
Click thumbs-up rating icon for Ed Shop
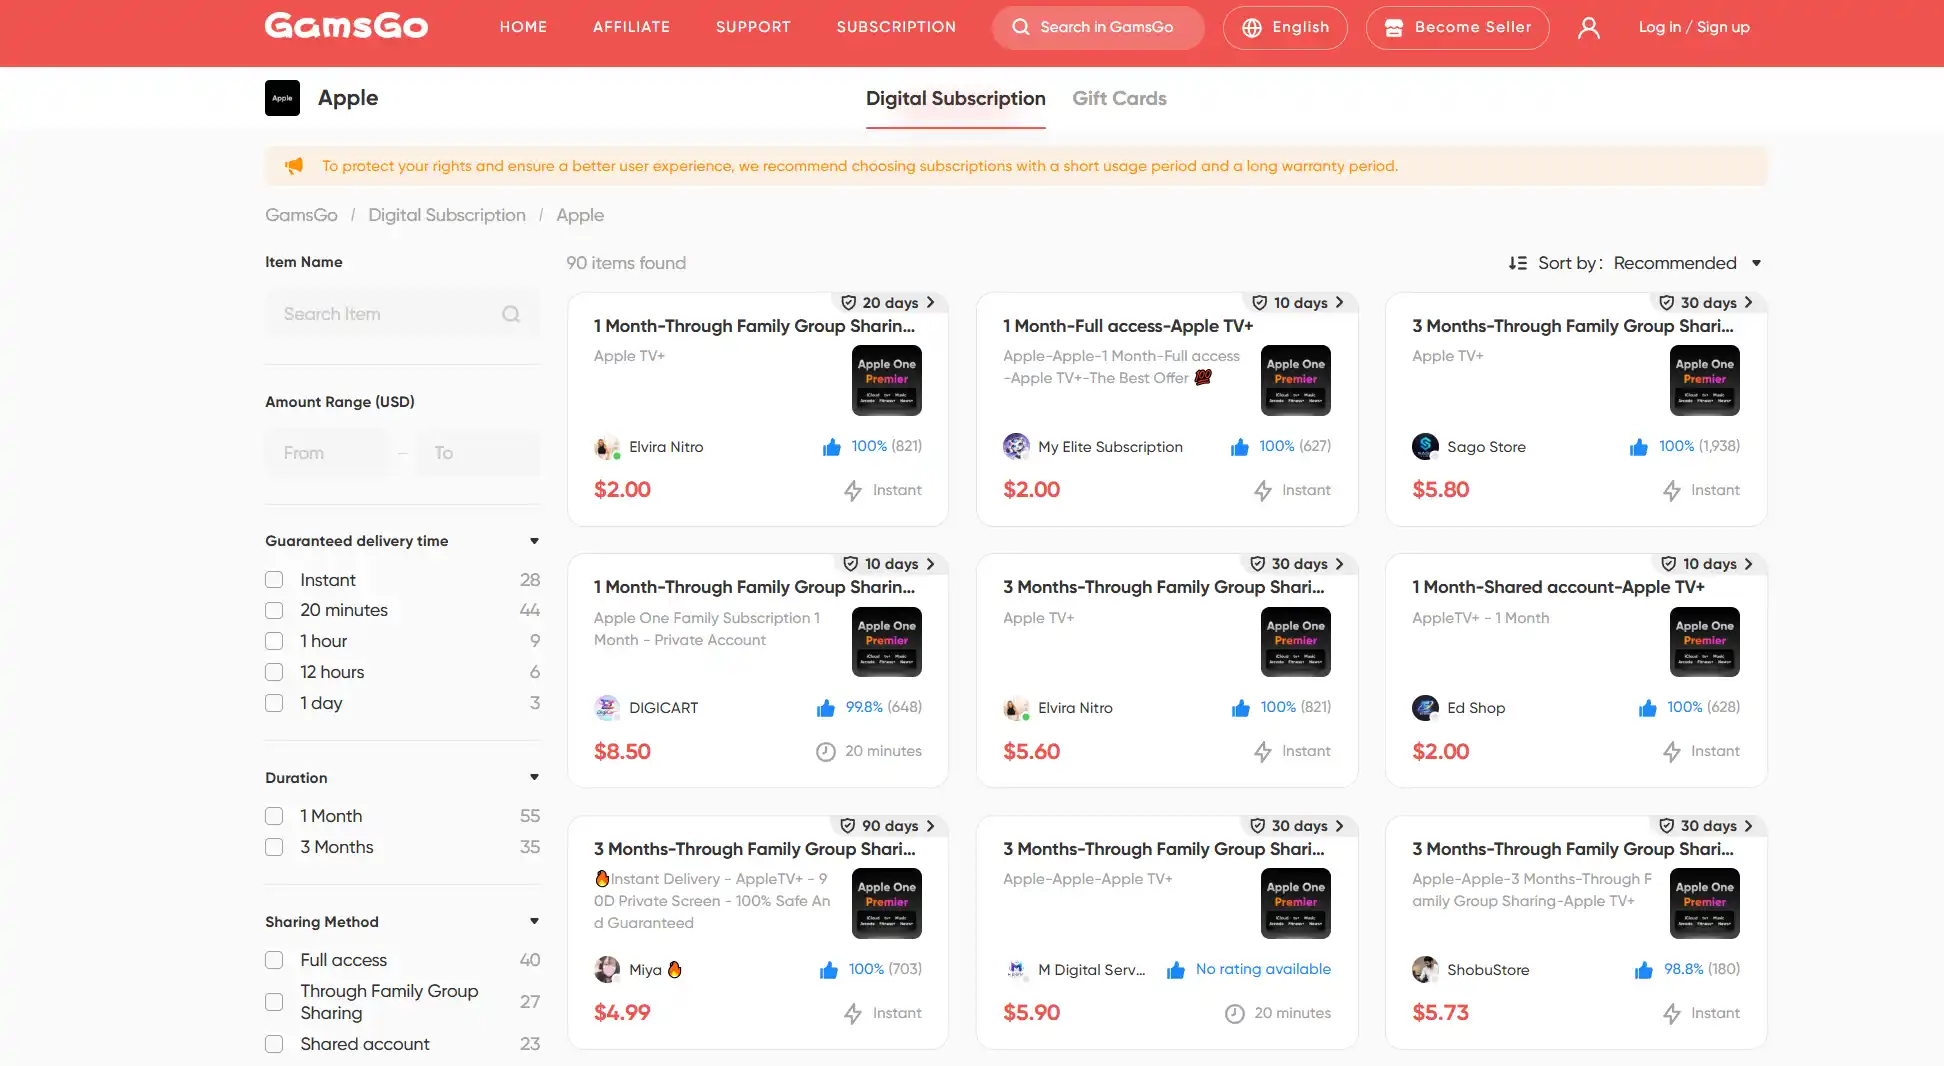[x=1647, y=708]
